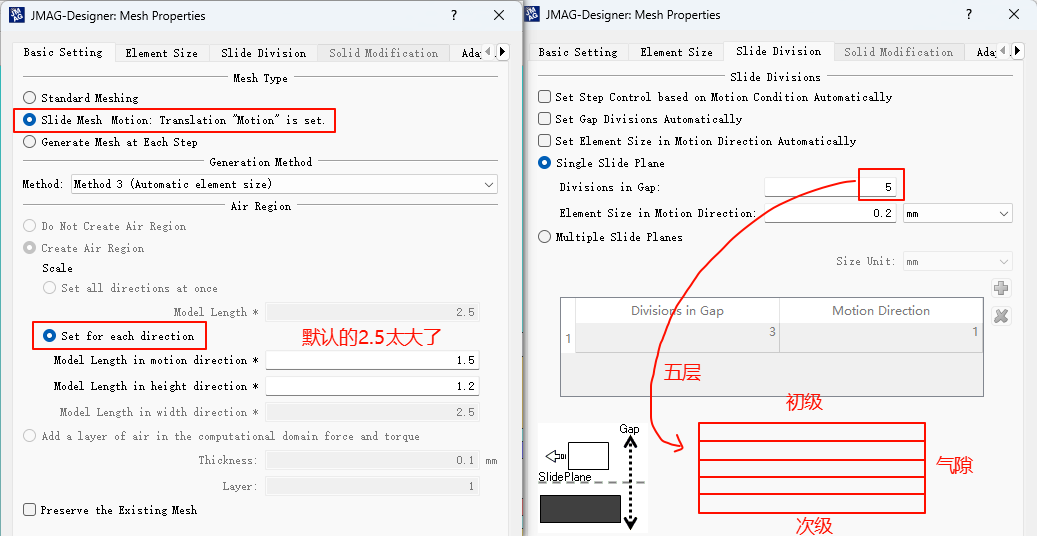This screenshot has height=536, width=1037.
Task: Click the plus icon to add a slide plane row
Action: [x=1001, y=288]
